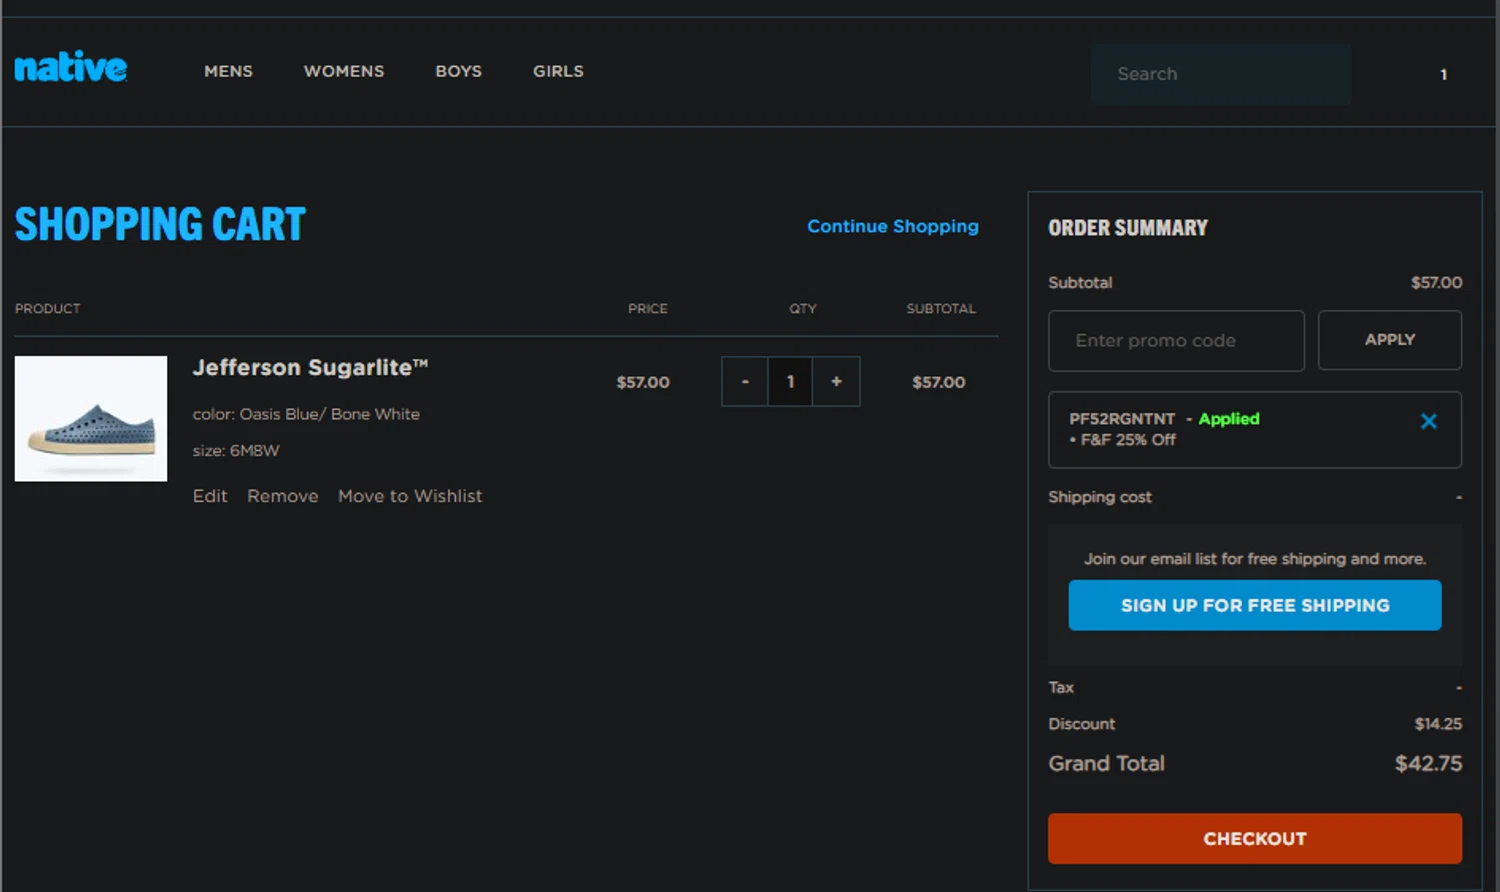Increase quantity with the plus button
1500x892 pixels.
pos(836,382)
